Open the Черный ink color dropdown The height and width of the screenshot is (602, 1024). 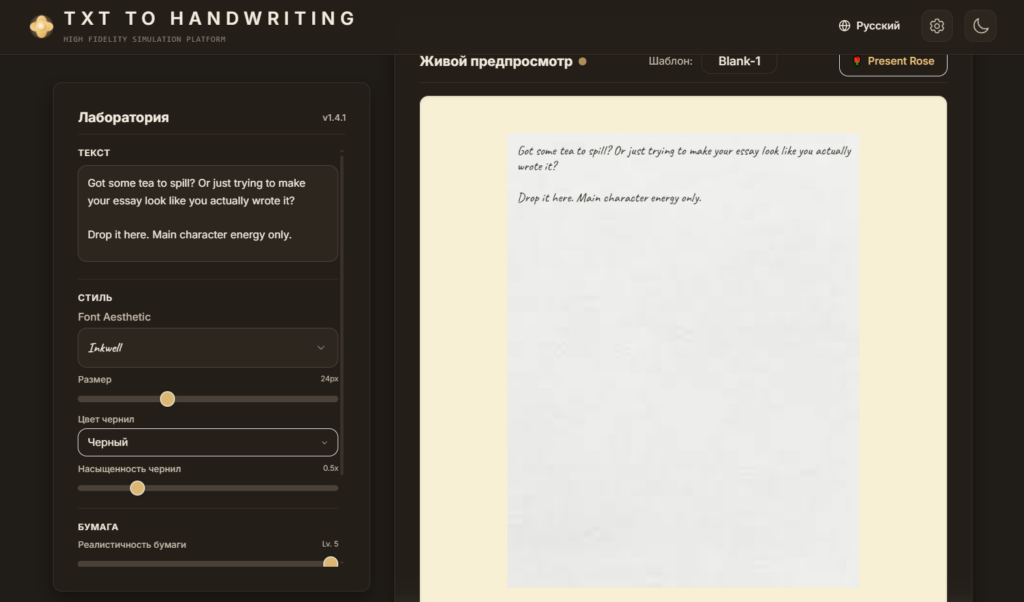208,442
